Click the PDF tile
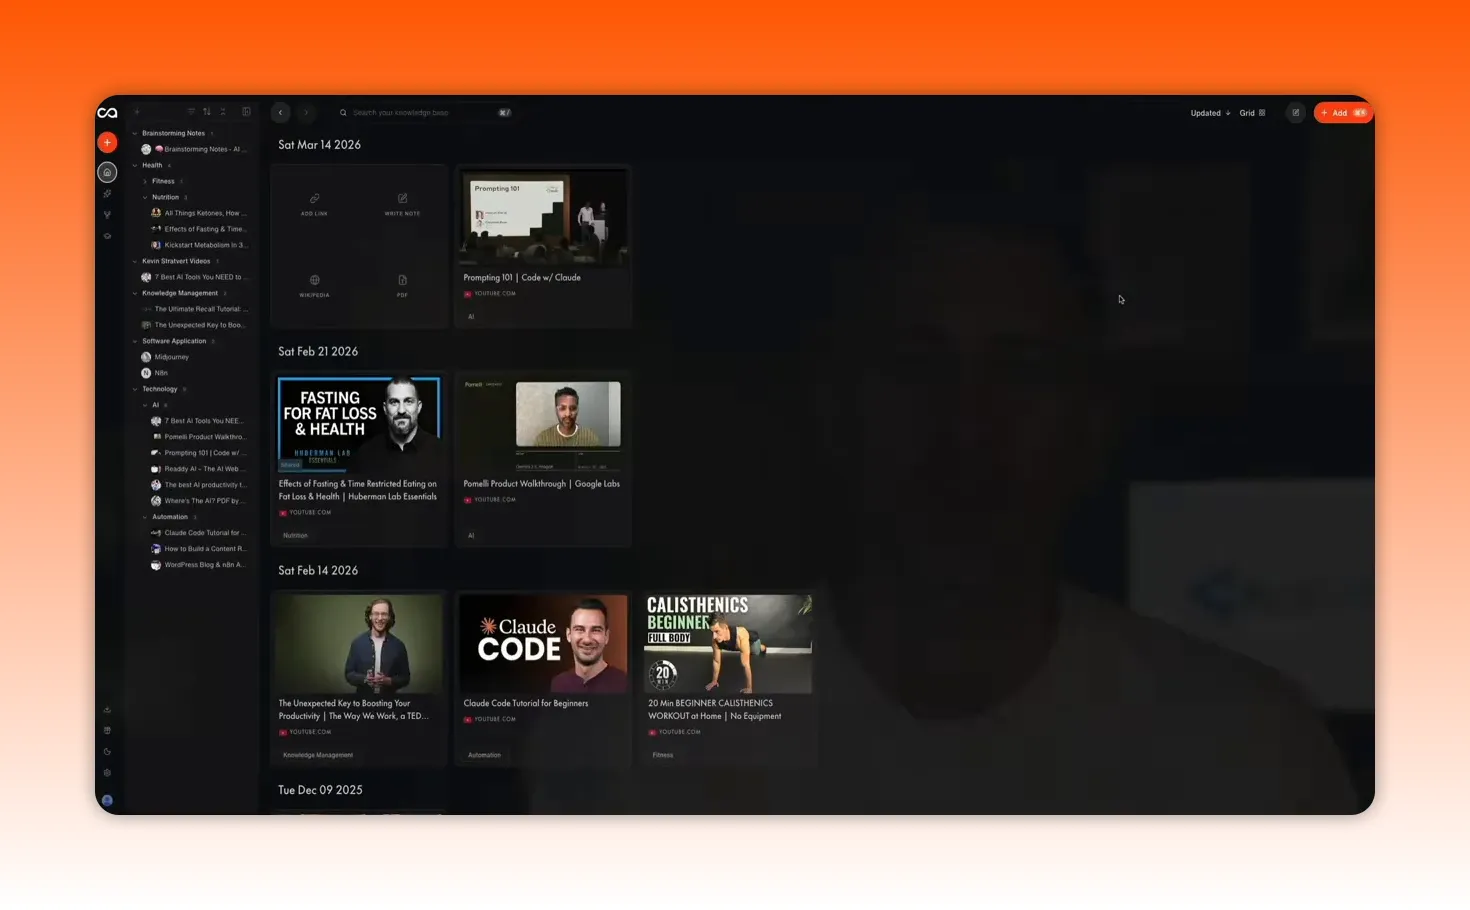 point(402,286)
